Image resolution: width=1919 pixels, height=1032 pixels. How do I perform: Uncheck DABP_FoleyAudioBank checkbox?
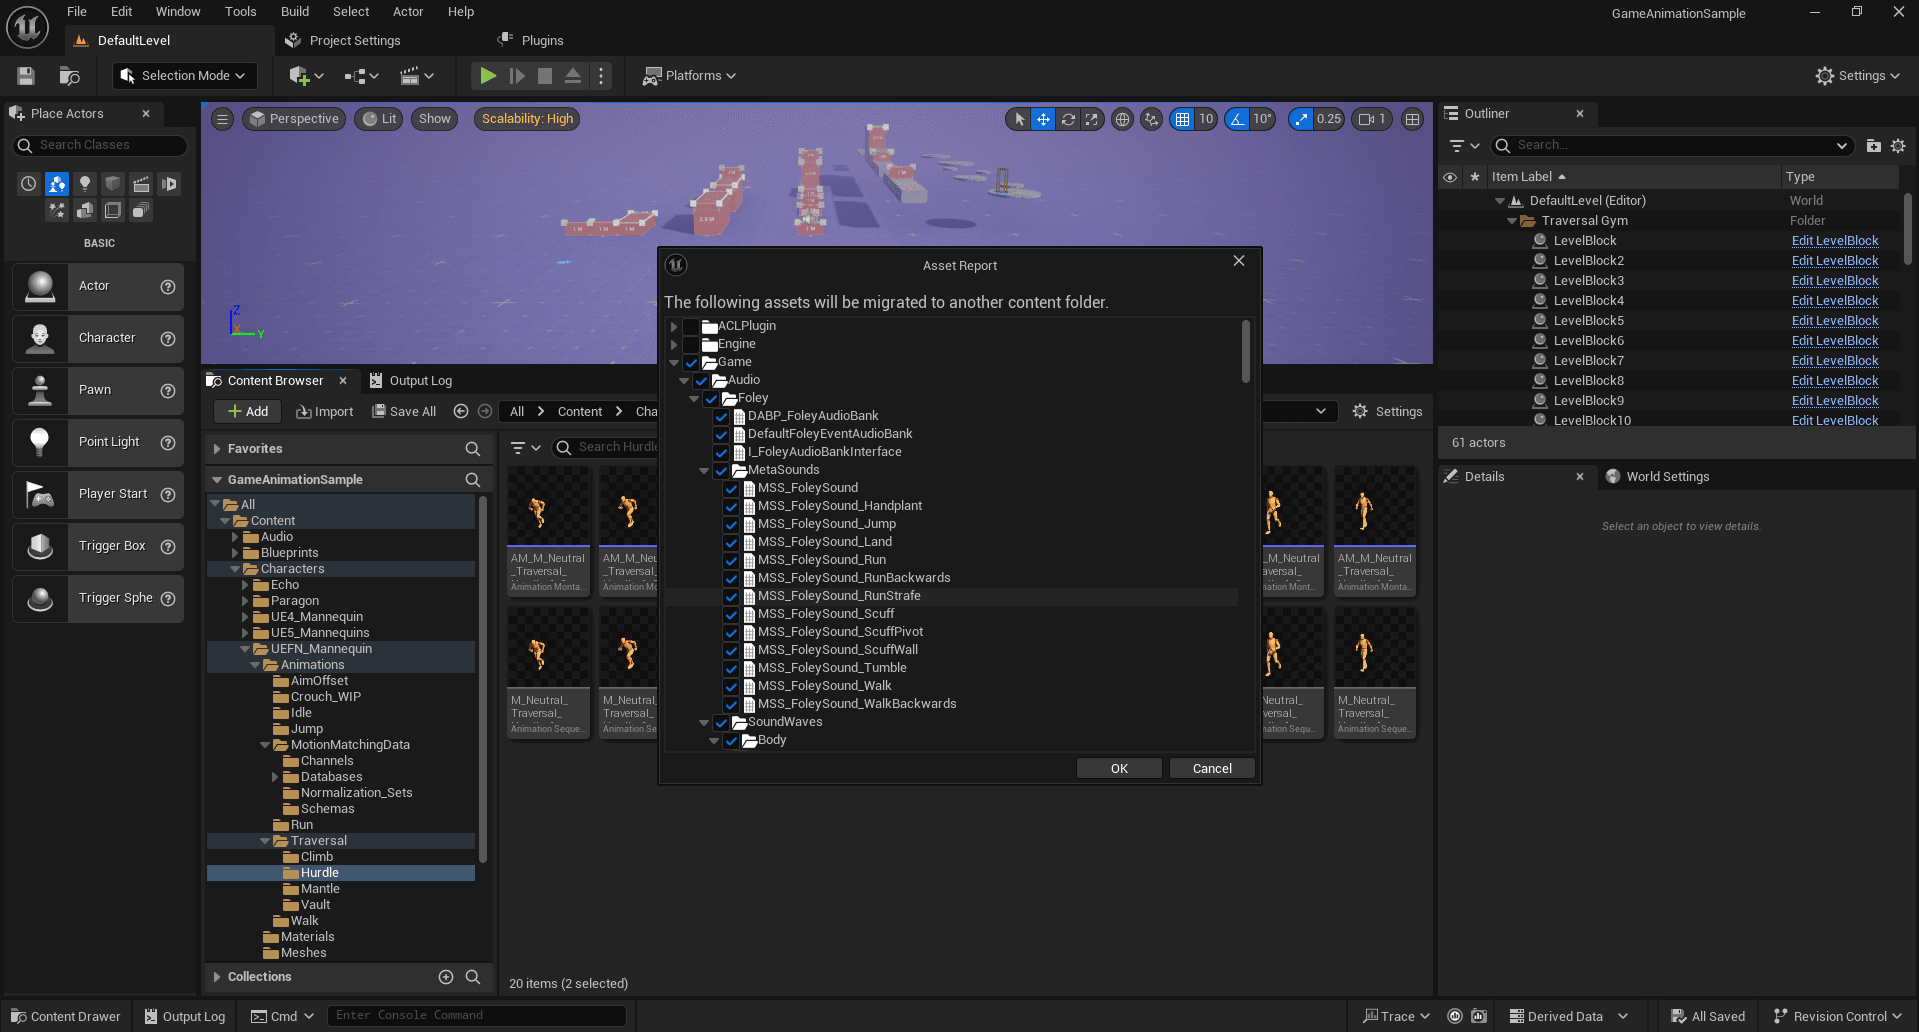point(721,416)
